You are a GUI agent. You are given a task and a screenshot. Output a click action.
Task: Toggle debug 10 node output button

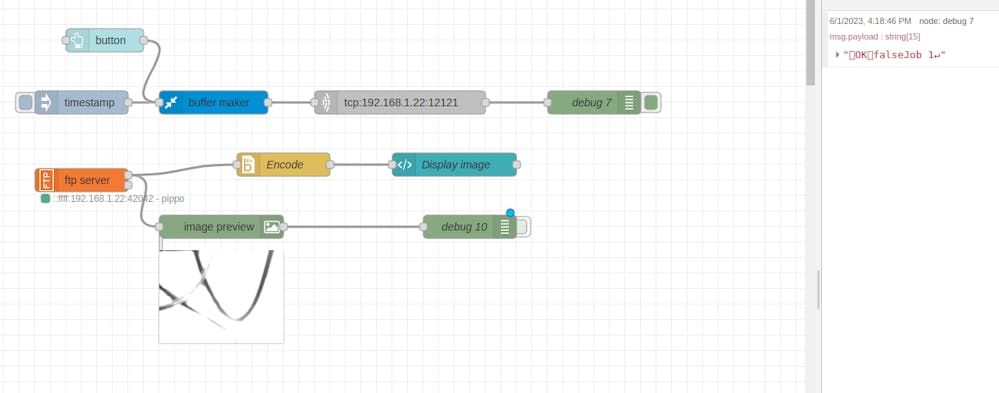coord(522,227)
